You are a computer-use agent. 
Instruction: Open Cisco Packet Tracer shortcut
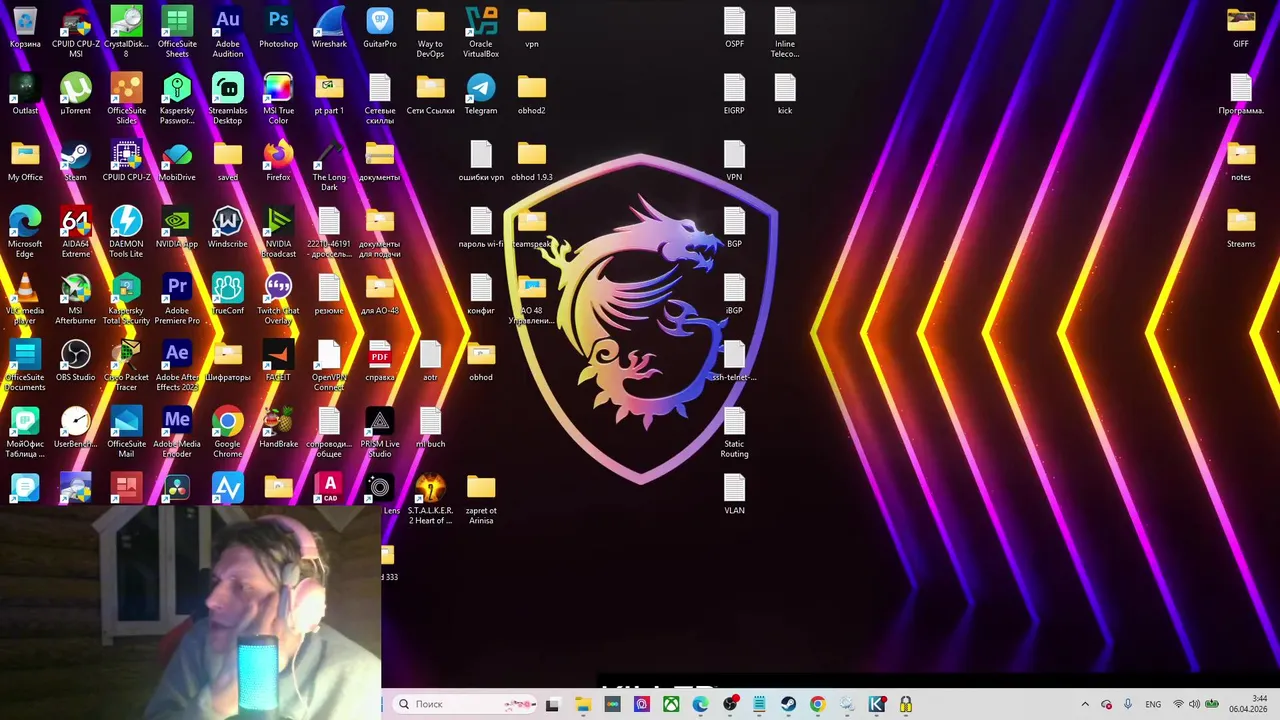point(126,366)
